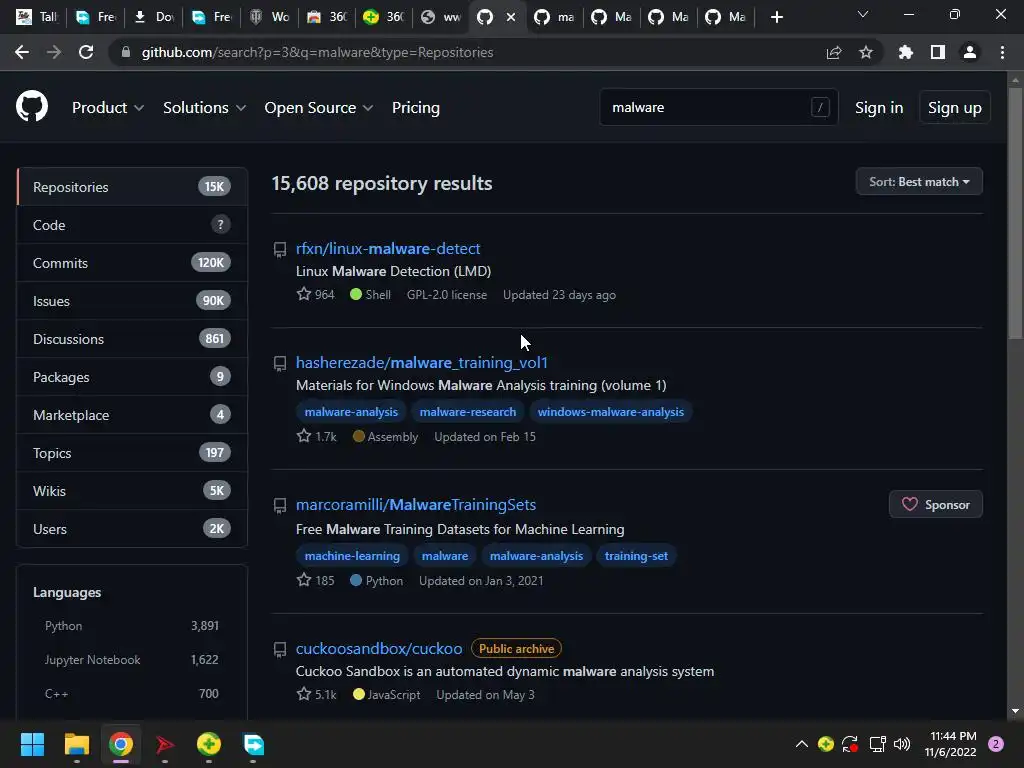Open Windows Start menu
Screen dimensions: 1024x768
click(x=32, y=744)
